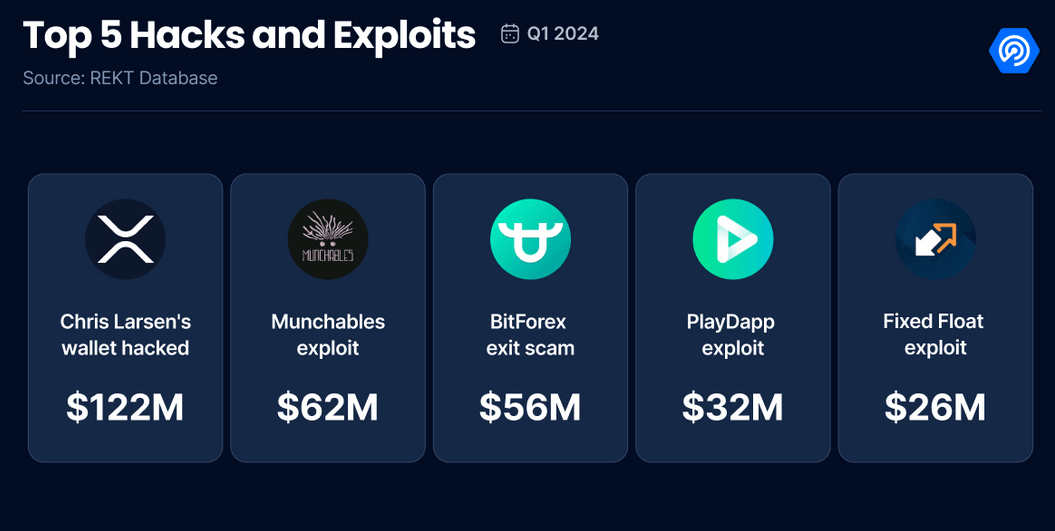Click the XRP logo icon
The image size is (1055, 531).
coord(125,239)
